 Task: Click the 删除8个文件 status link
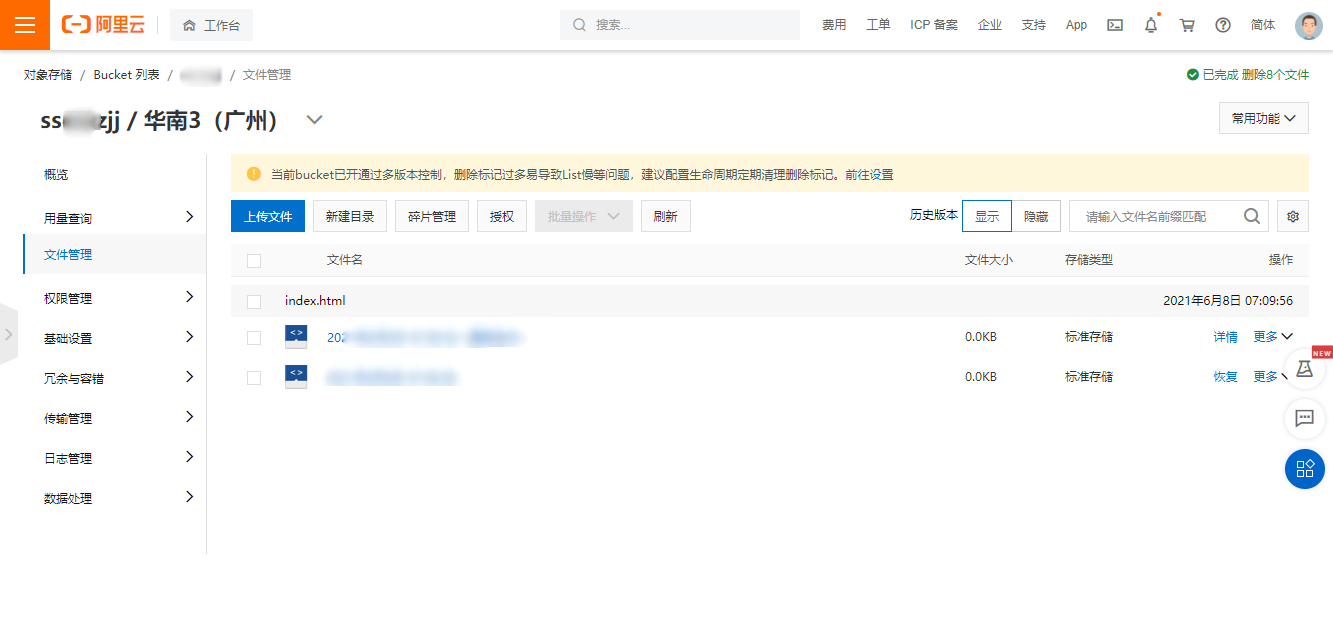pos(1275,75)
